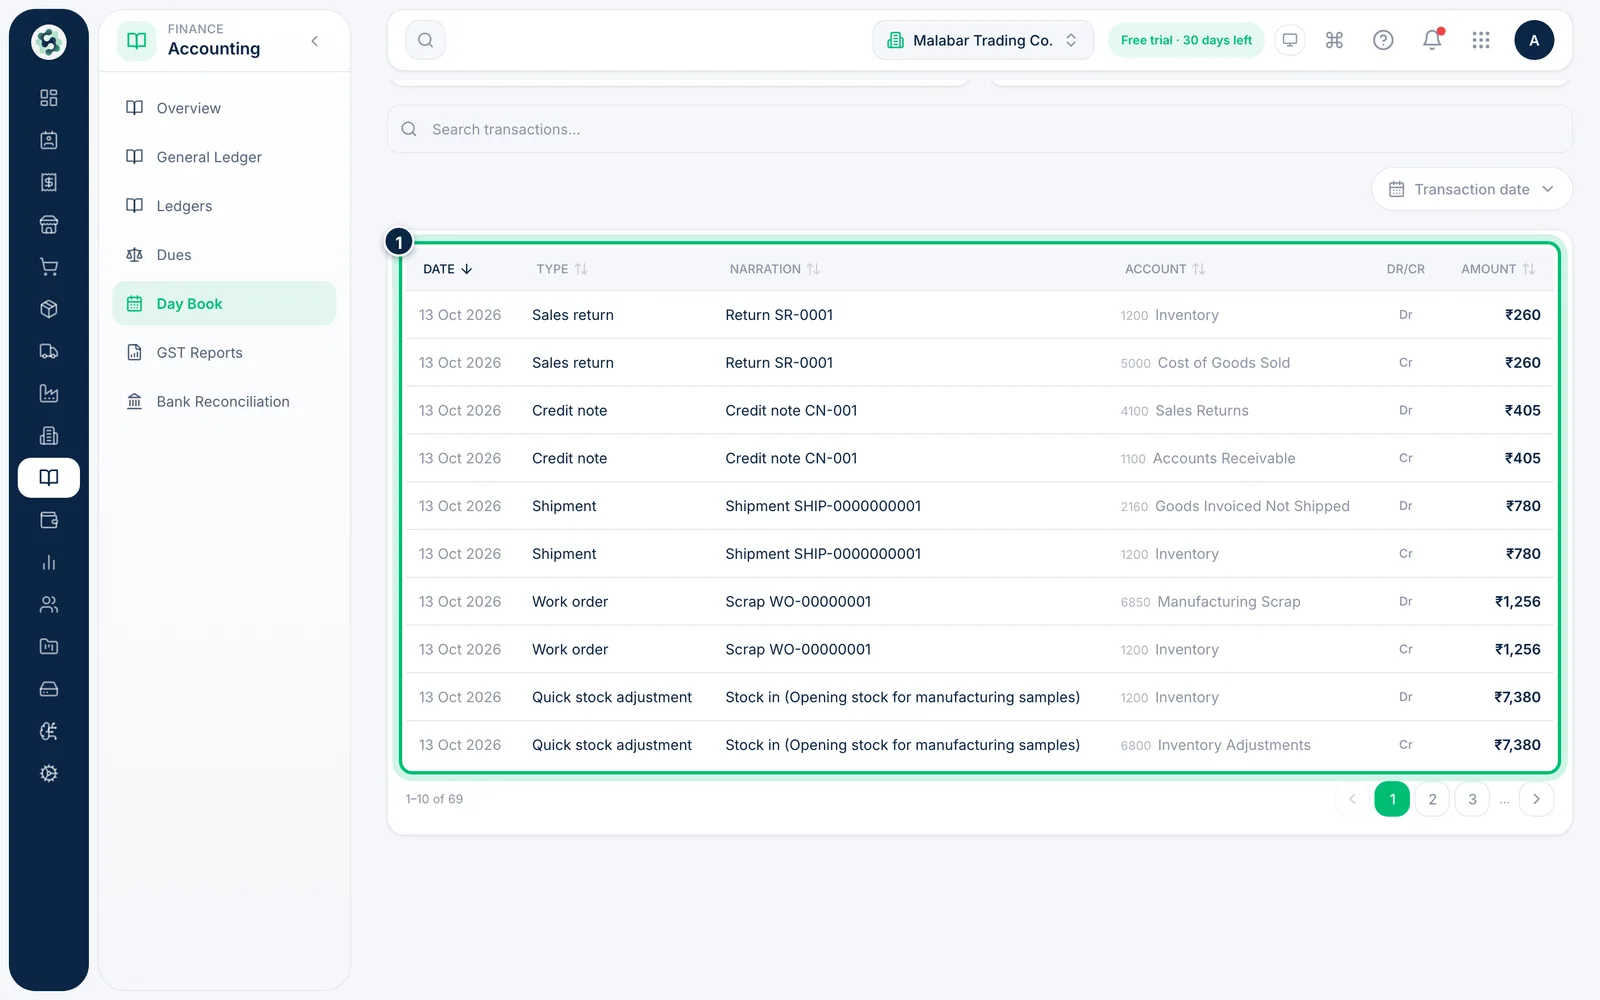Select the open-book accounting icon in the rail
The image size is (1600, 1000).
pos(48,478)
